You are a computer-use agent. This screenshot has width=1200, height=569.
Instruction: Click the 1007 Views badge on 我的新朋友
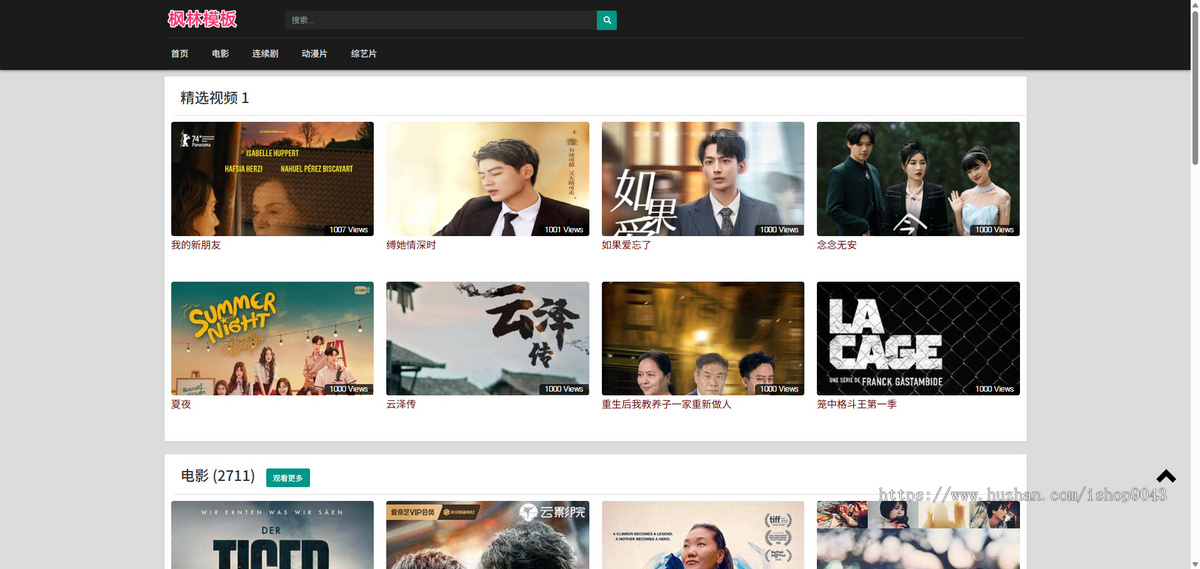click(x=349, y=230)
